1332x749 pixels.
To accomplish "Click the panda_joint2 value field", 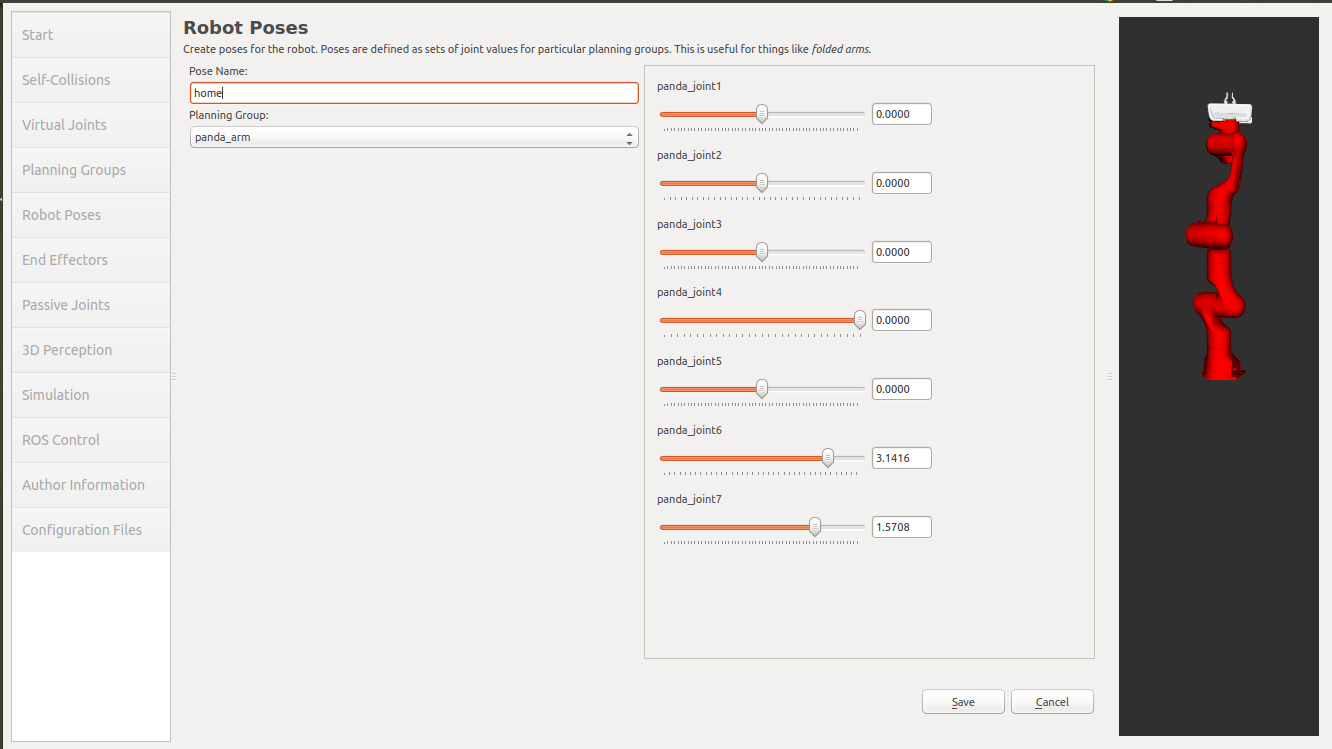I will coord(901,183).
